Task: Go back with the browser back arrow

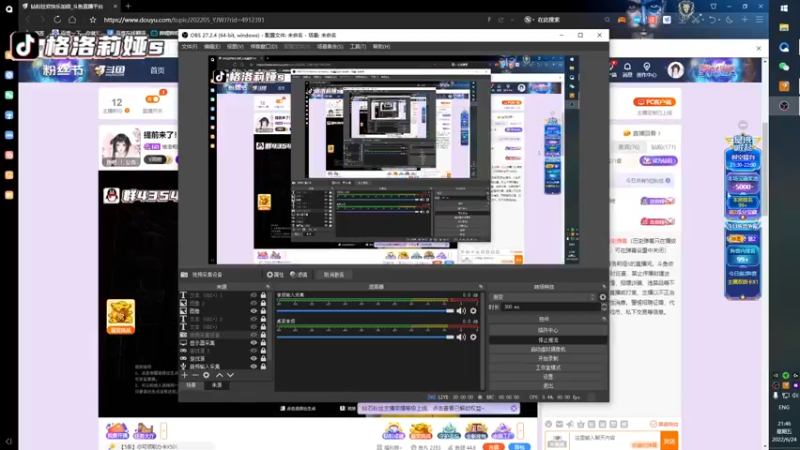Action: (x=28, y=19)
